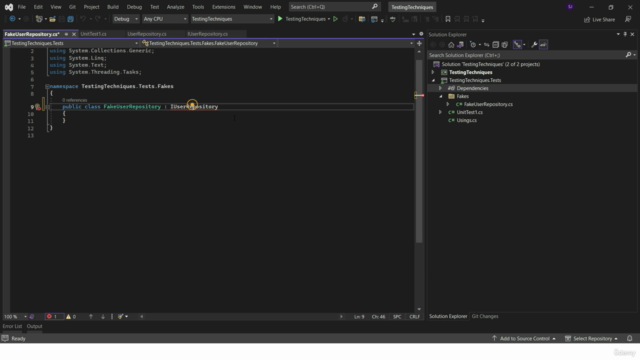Collapse the namespace outlining toggle

pos(47,87)
